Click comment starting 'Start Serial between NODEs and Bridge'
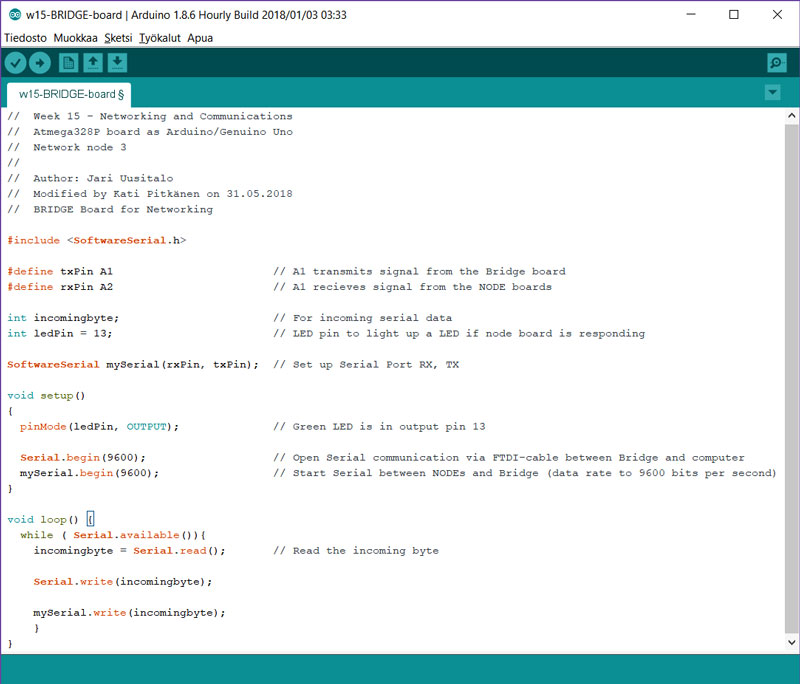 (x=535, y=473)
